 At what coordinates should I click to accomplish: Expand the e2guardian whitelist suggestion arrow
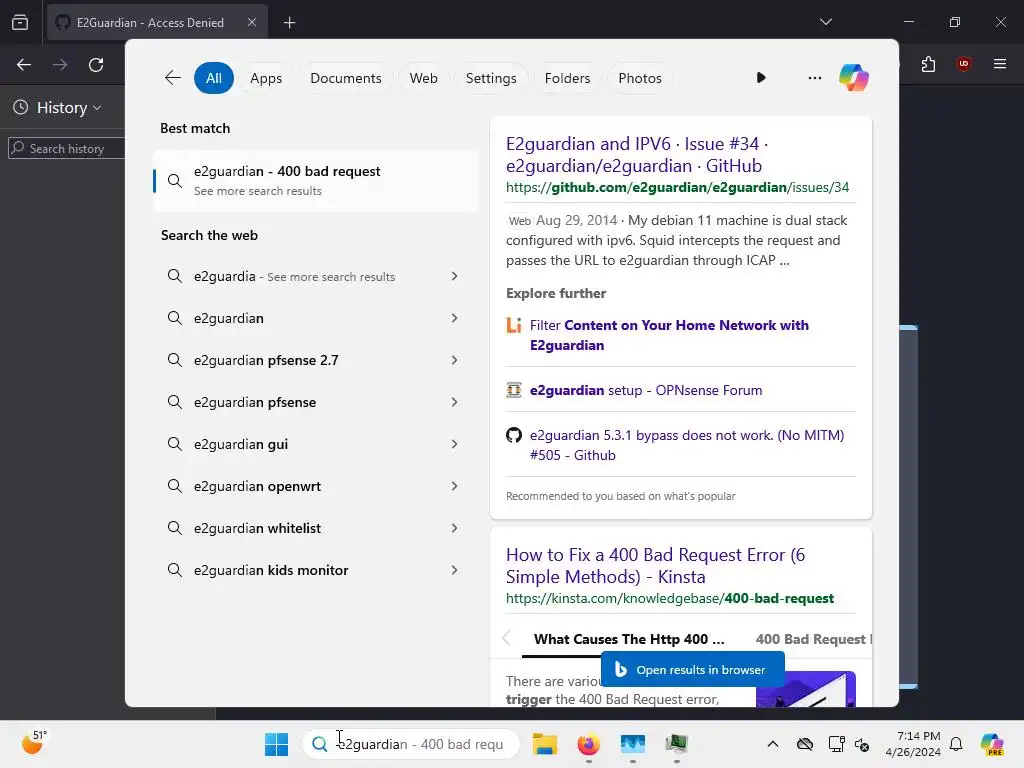454,528
